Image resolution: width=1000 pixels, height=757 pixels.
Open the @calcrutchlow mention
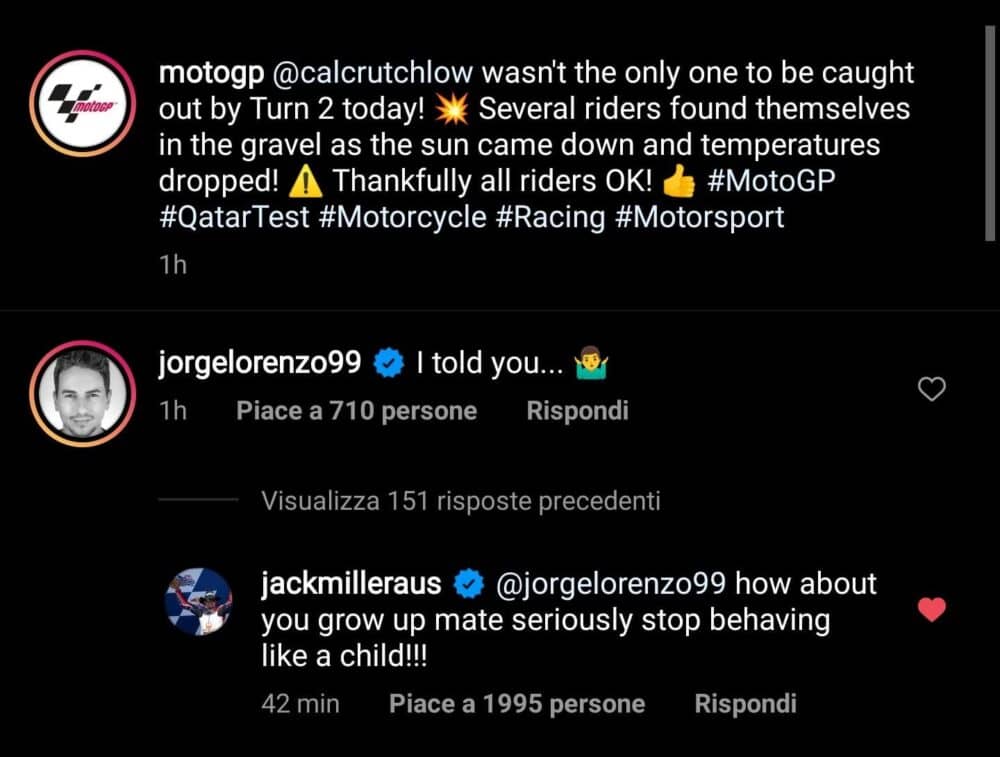[x=365, y=73]
